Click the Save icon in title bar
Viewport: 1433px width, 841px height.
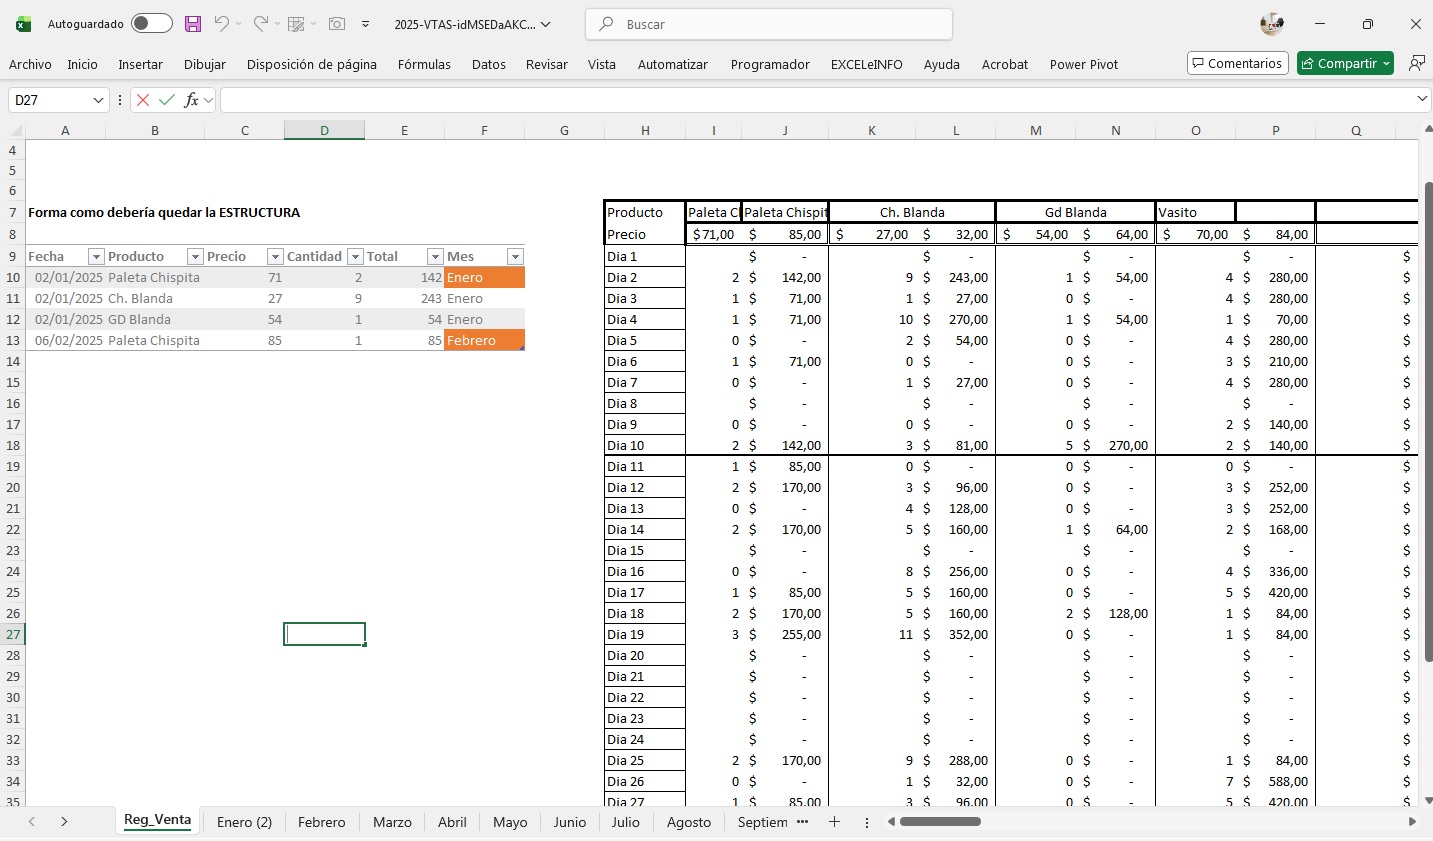tap(193, 24)
